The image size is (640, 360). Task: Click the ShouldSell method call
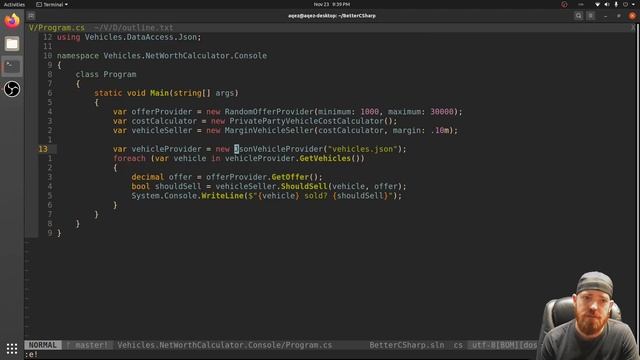click(x=304, y=187)
